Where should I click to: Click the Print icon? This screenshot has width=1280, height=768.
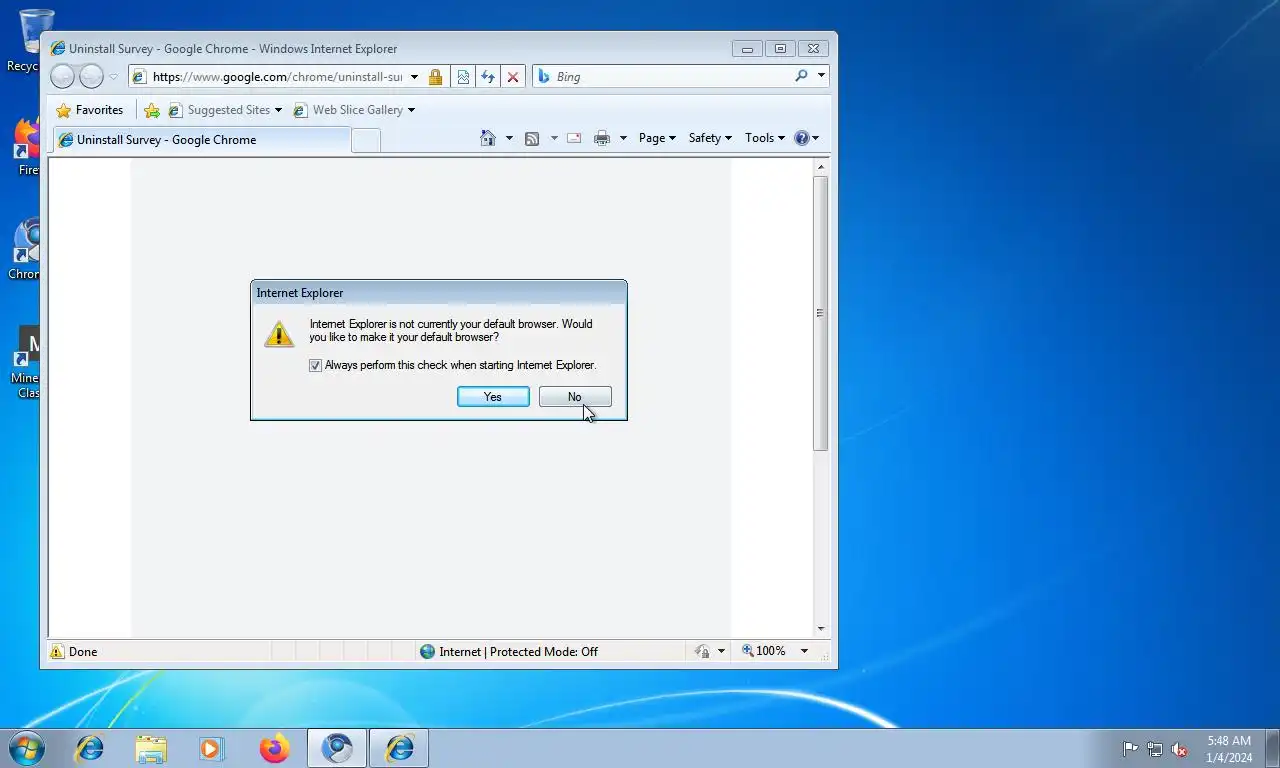coord(602,138)
